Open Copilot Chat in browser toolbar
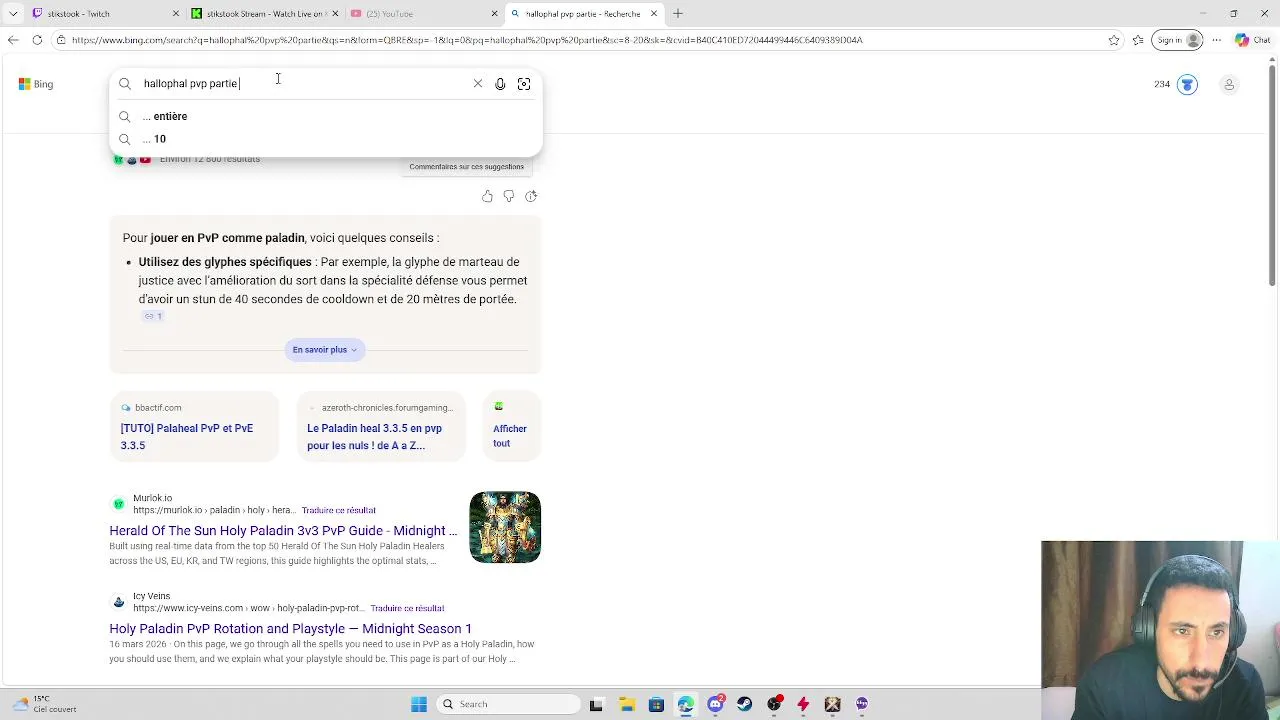This screenshot has height=720, width=1280. coord(1252,40)
